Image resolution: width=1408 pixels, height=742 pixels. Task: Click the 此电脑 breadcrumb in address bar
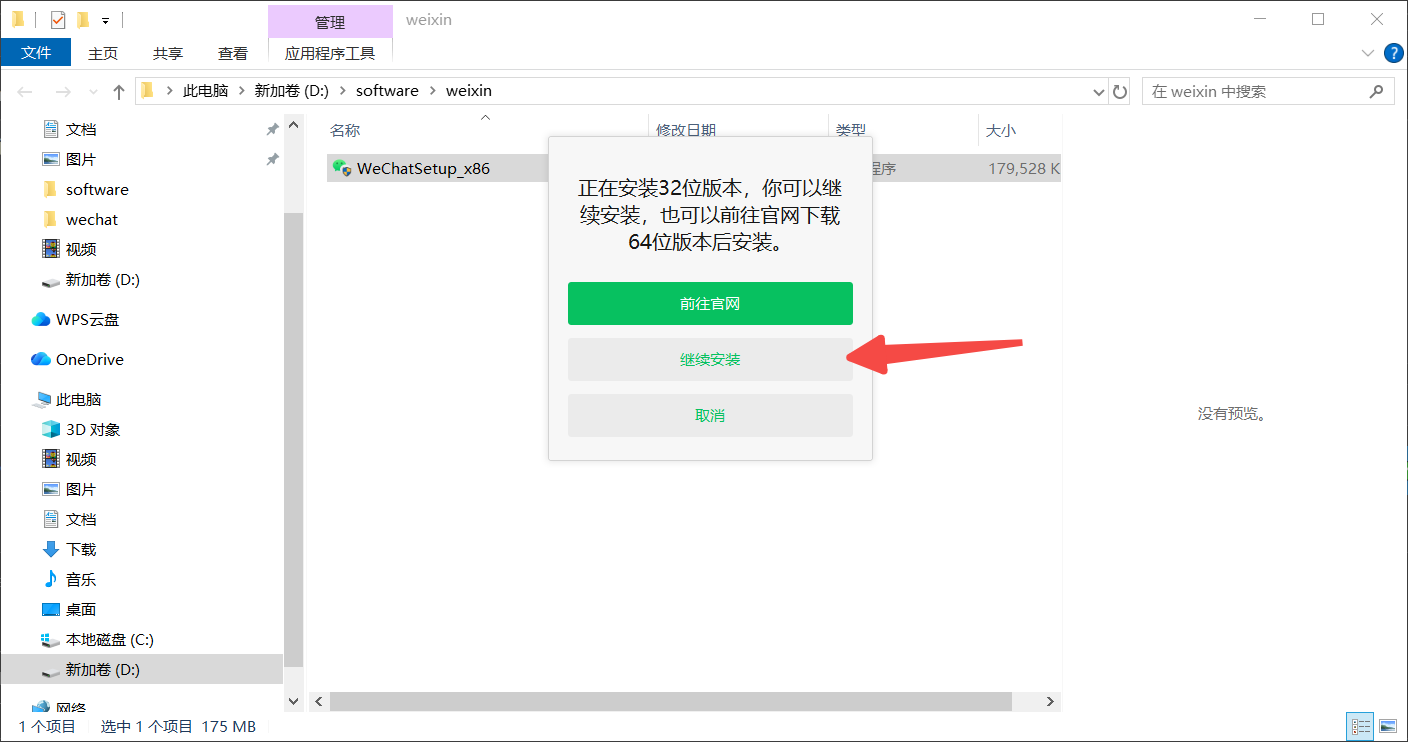click(x=205, y=91)
